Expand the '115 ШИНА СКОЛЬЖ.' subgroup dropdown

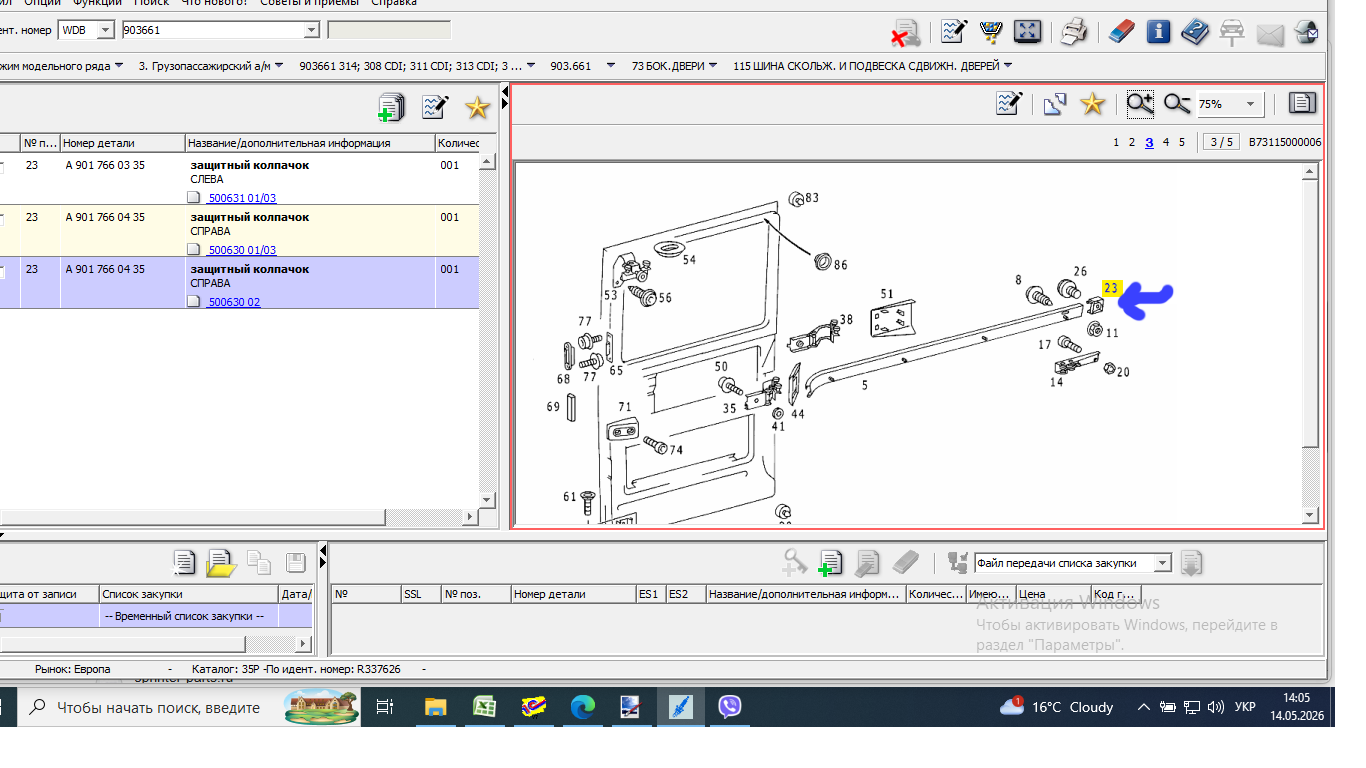coord(1007,66)
